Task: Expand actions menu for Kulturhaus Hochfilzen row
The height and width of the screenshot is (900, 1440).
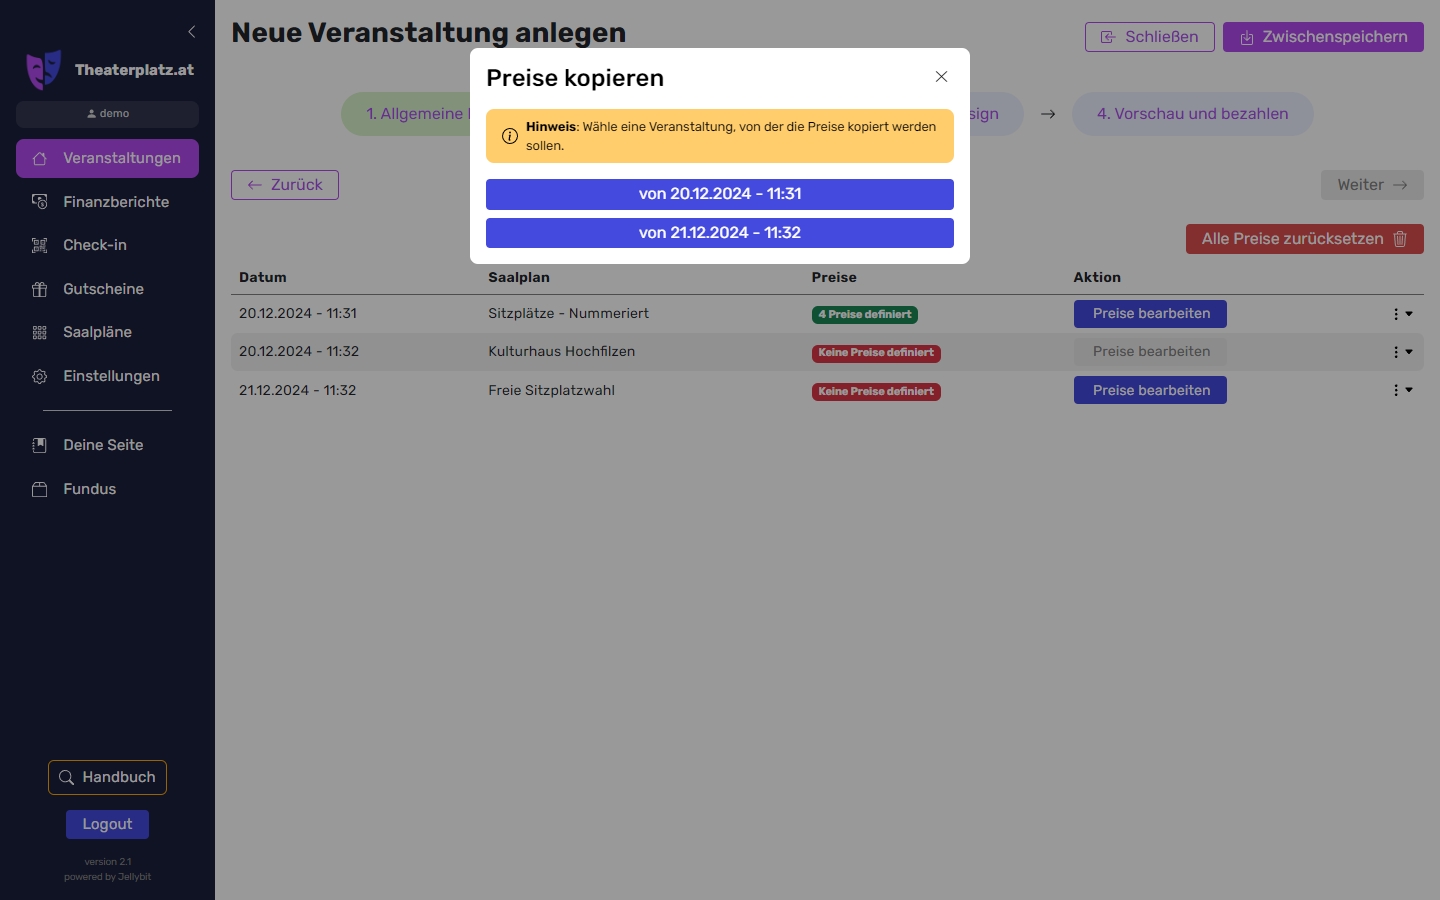Action: coord(1402,352)
